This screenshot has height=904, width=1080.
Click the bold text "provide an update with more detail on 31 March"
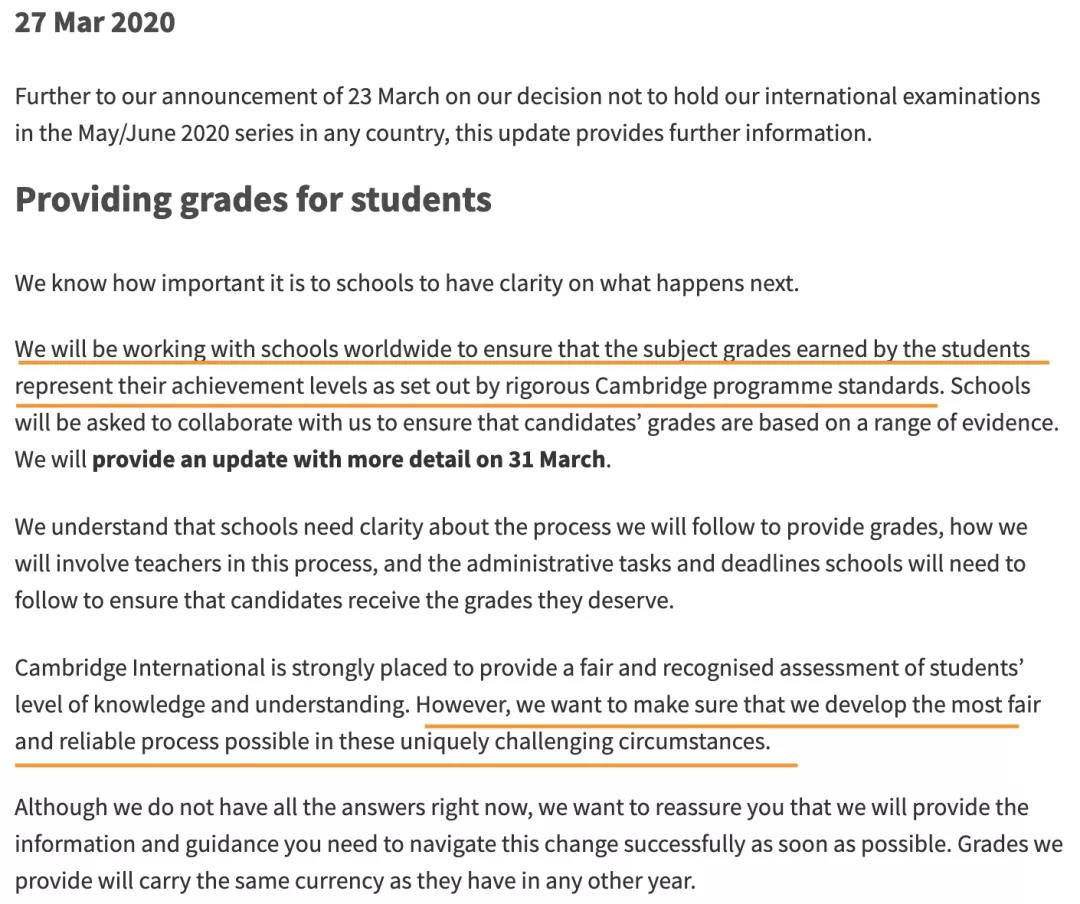coord(349,459)
